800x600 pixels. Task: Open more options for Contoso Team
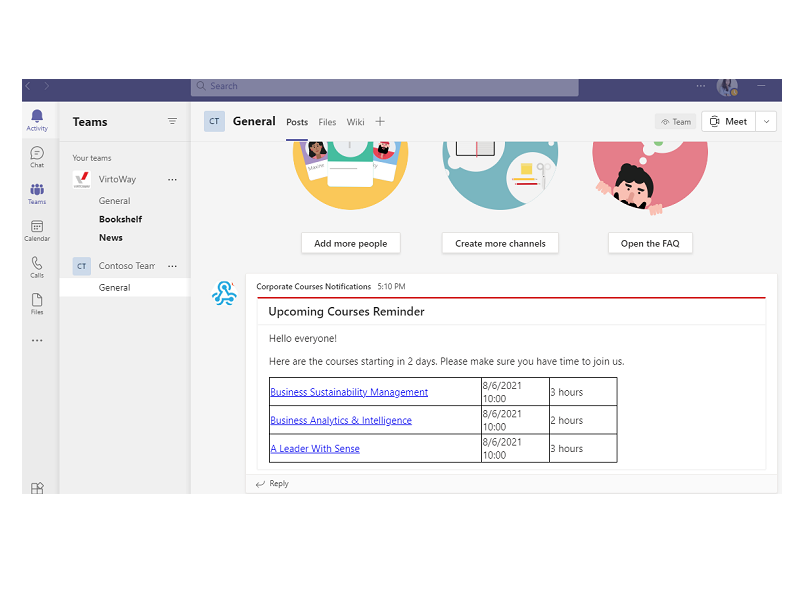coord(172,265)
